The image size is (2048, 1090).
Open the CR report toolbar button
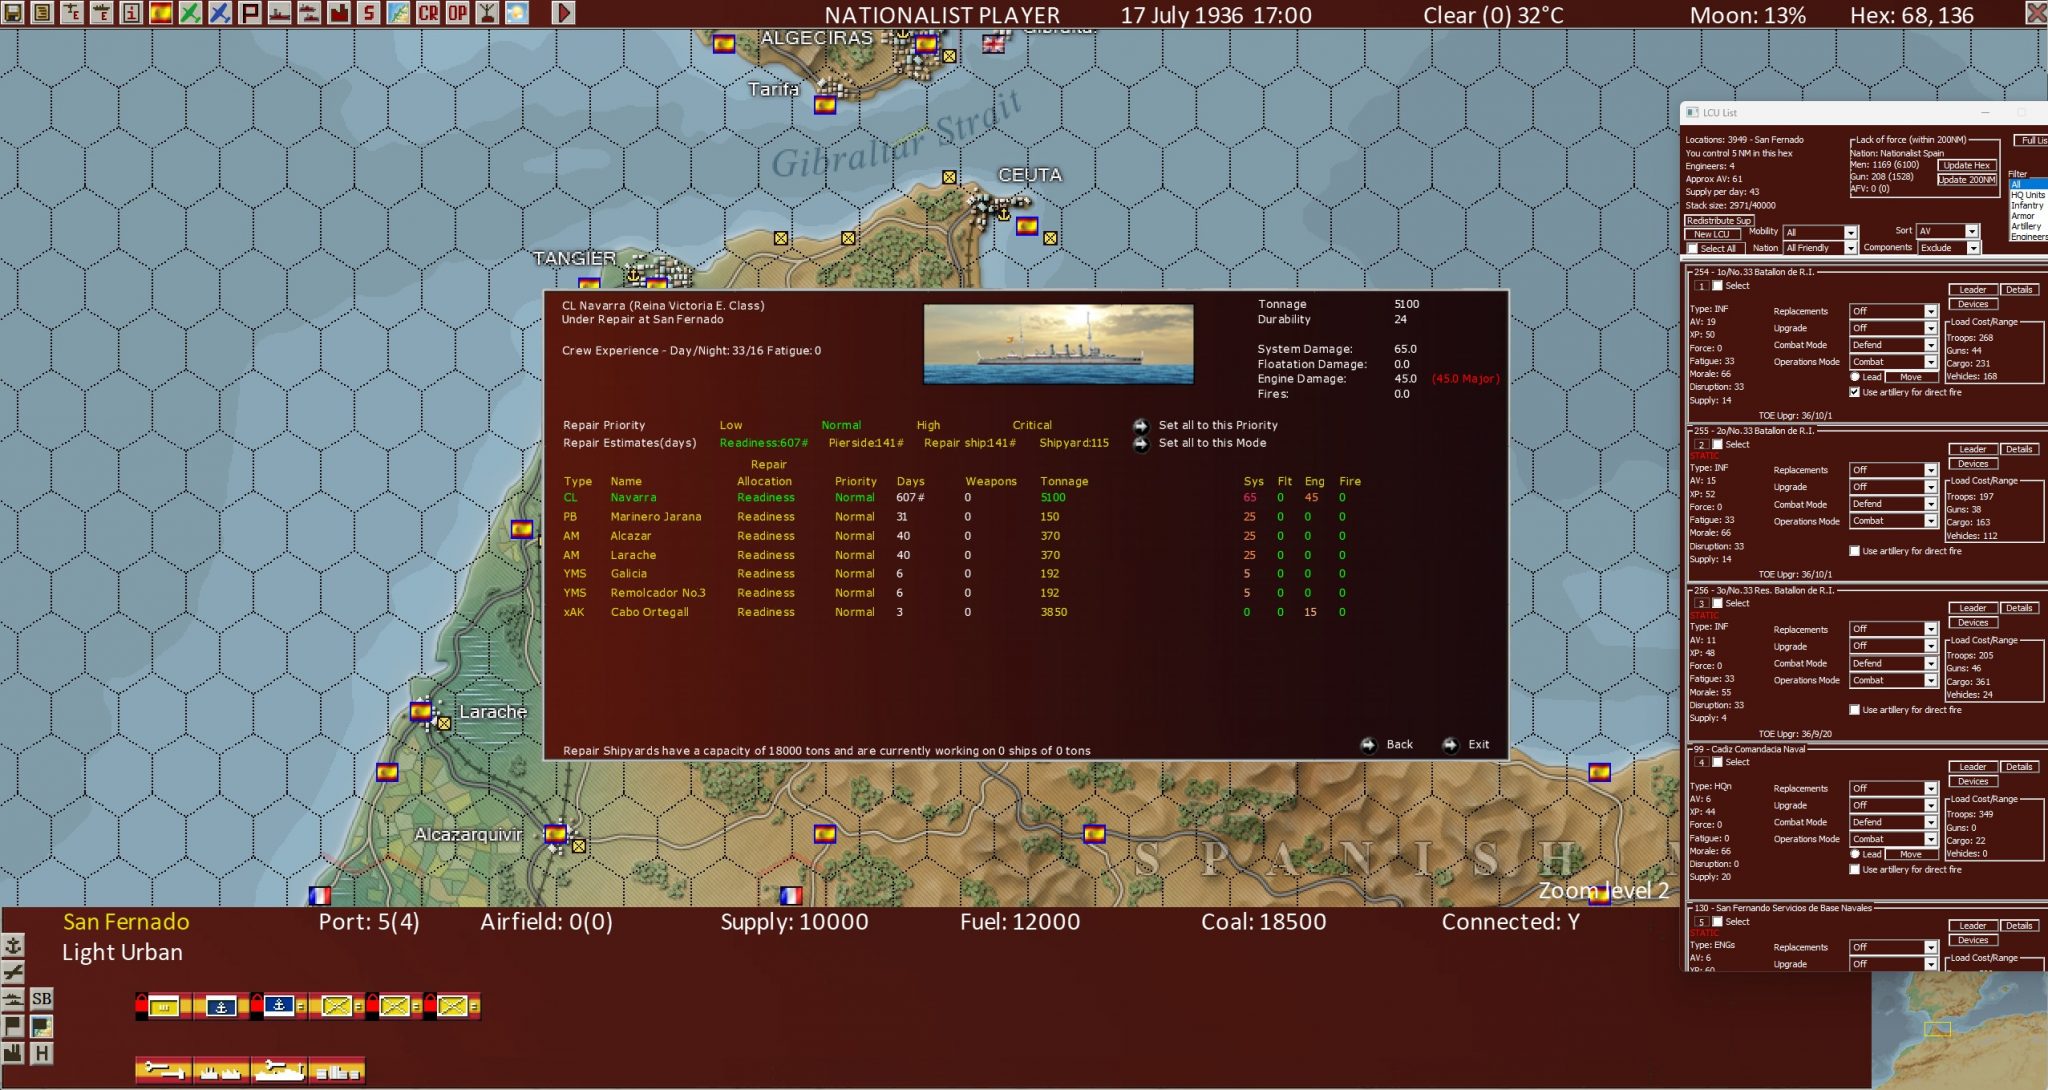coord(428,13)
